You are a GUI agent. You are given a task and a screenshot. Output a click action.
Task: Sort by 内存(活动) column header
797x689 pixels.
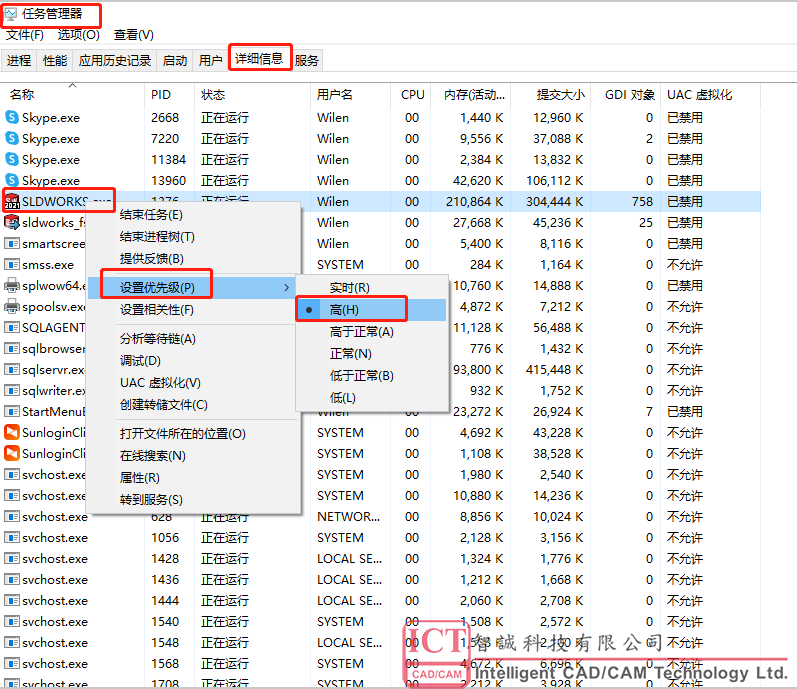click(x=471, y=95)
